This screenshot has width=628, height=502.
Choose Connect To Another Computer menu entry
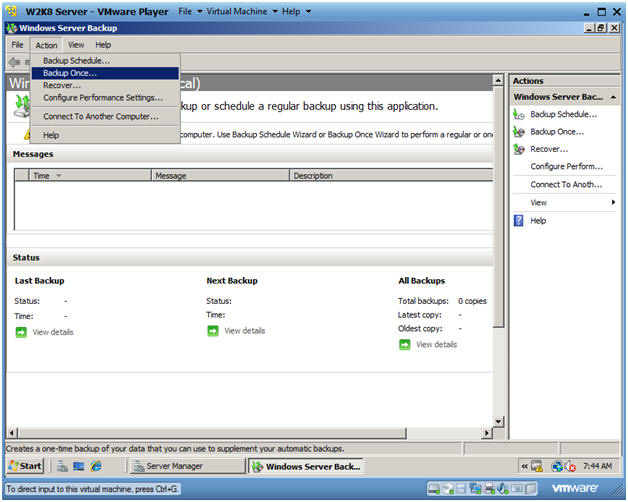click(x=105, y=117)
